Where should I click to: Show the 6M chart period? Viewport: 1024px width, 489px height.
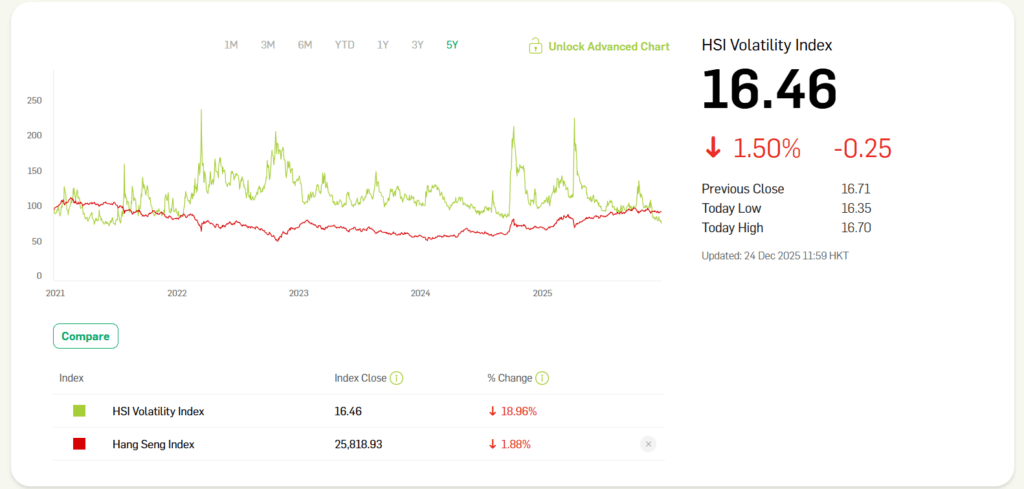pyautogui.click(x=305, y=45)
